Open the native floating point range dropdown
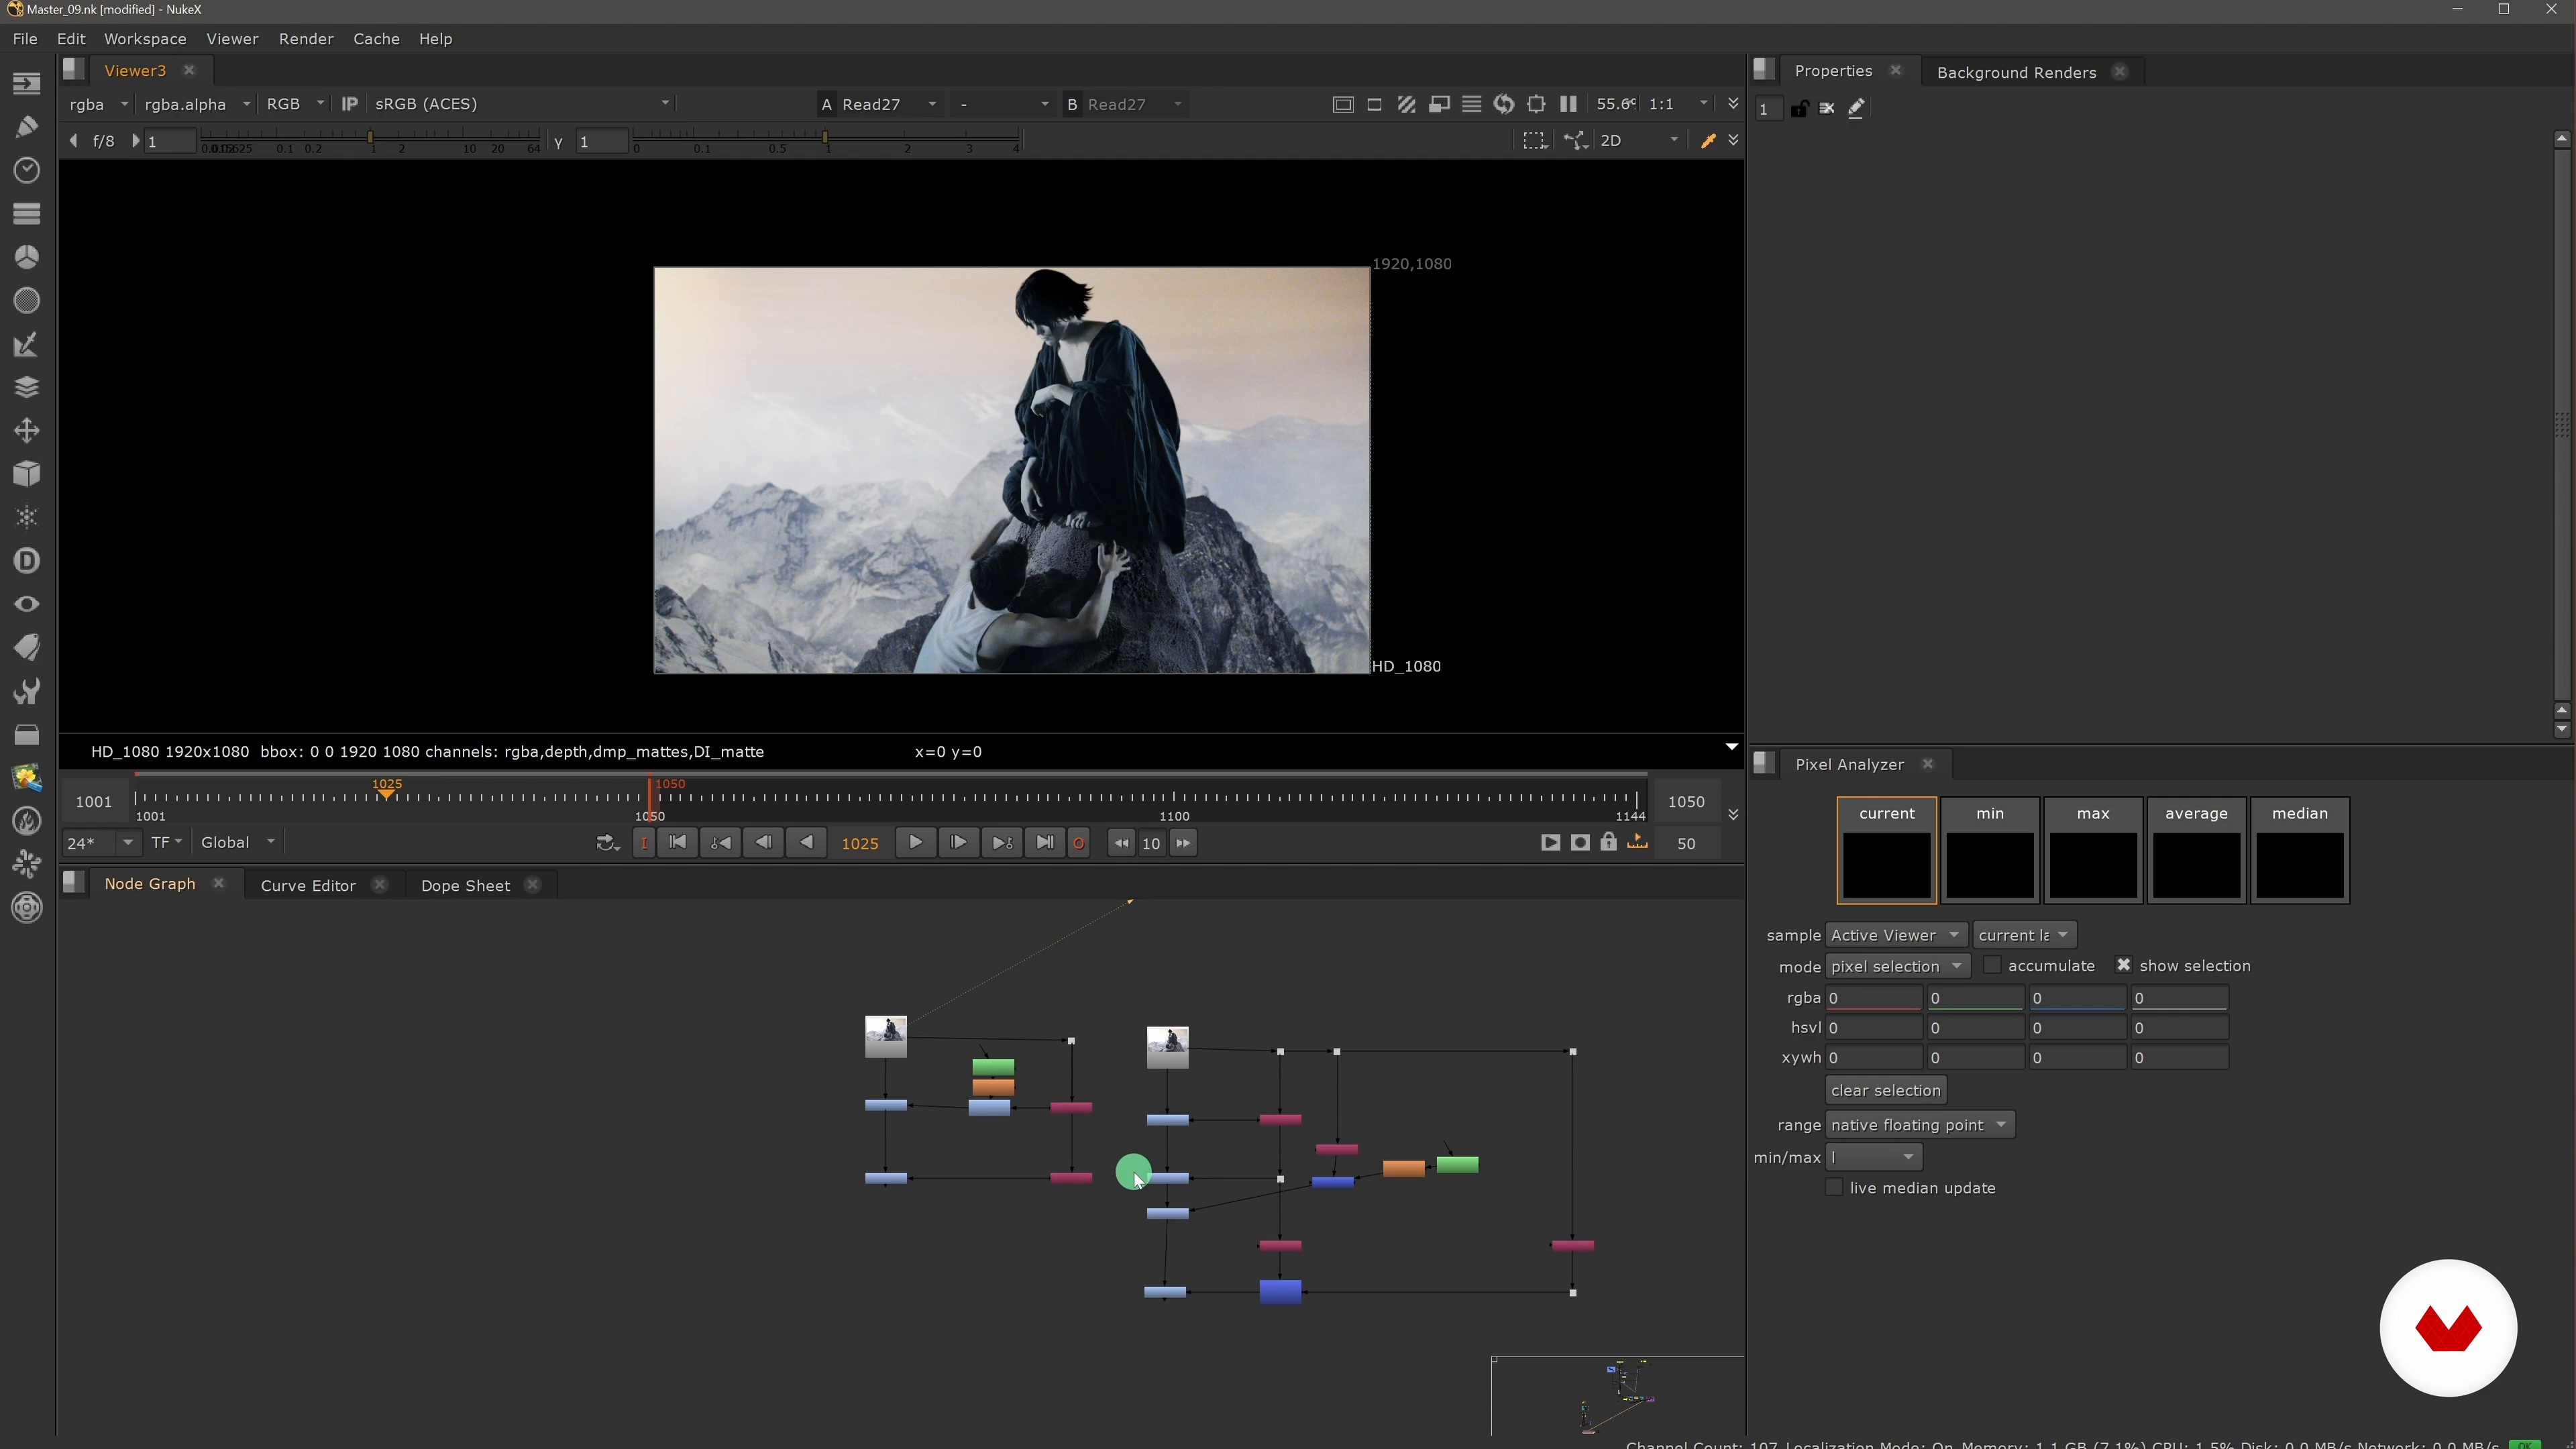The height and width of the screenshot is (1449, 2576). pyautogui.click(x=1919, y=1125)
